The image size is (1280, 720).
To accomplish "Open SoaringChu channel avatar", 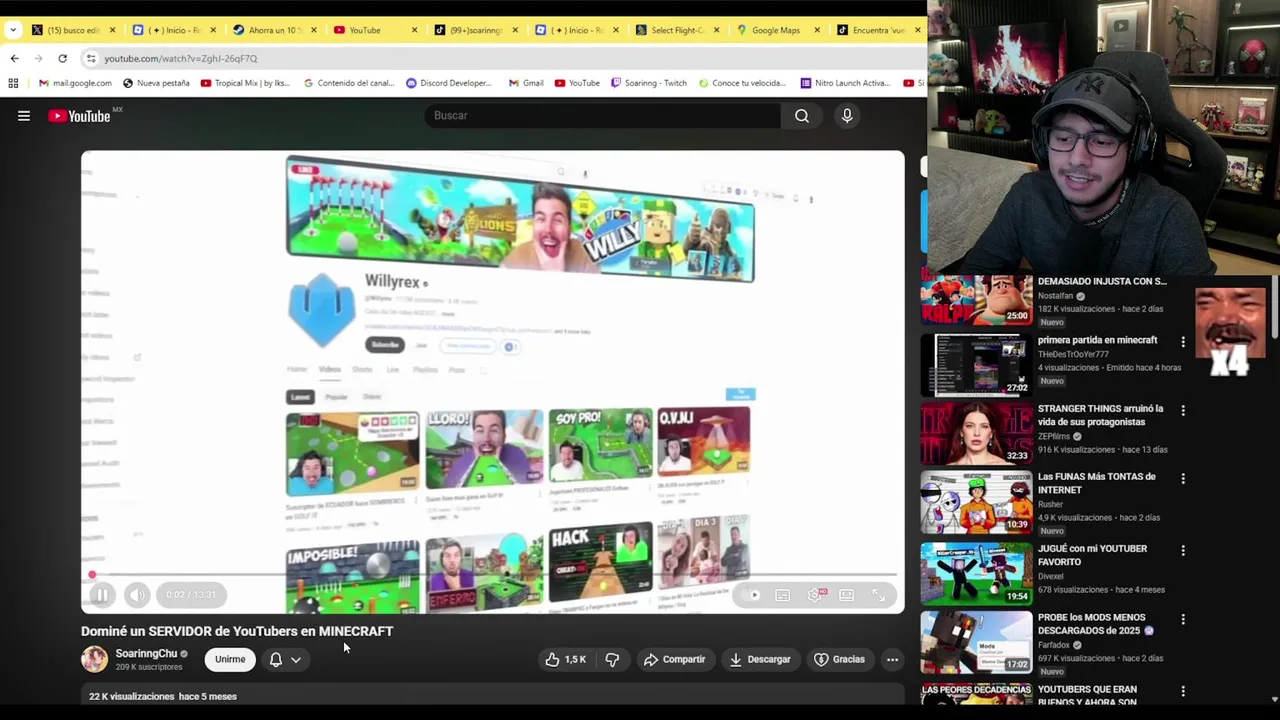I will (94, 659).
